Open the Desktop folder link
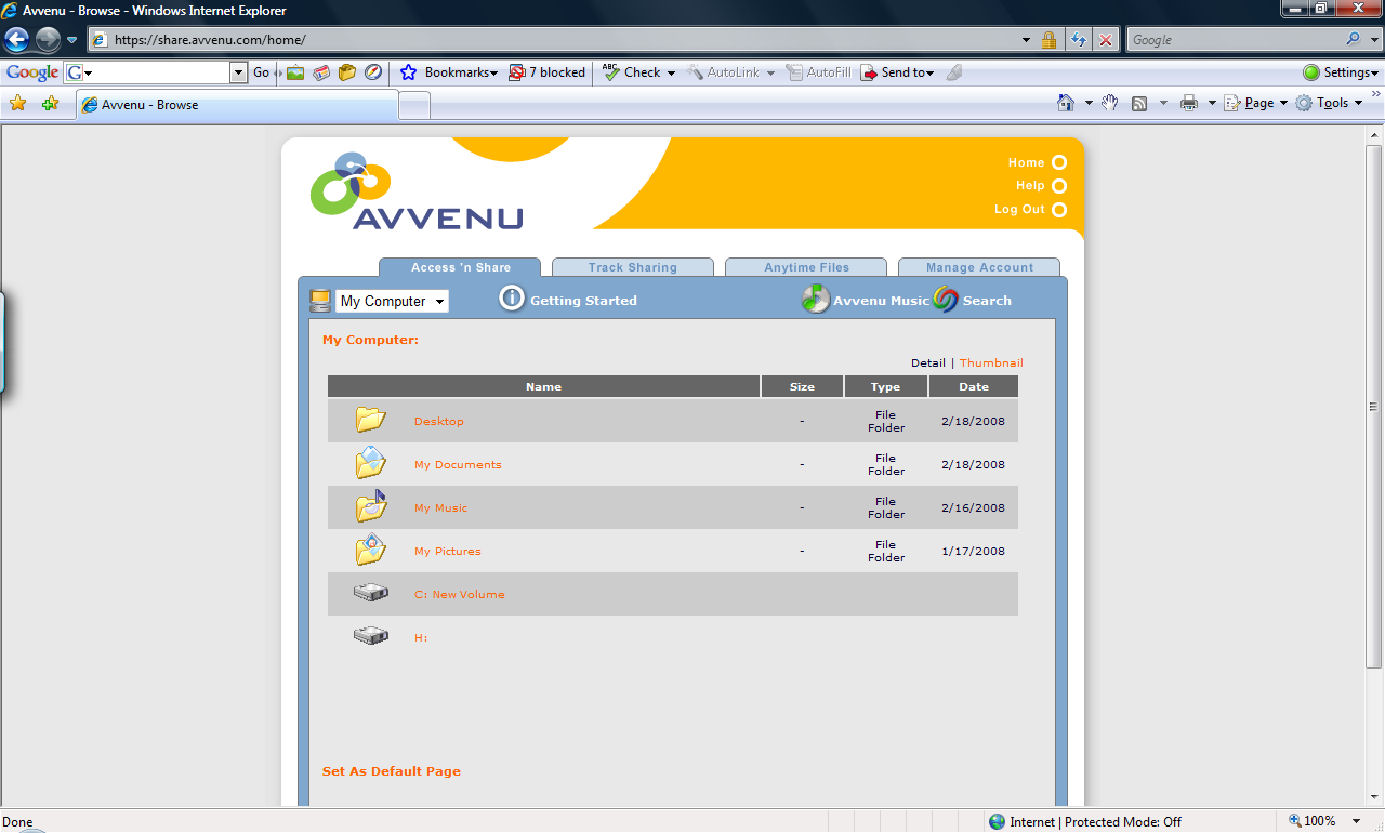 click(439, 421)
